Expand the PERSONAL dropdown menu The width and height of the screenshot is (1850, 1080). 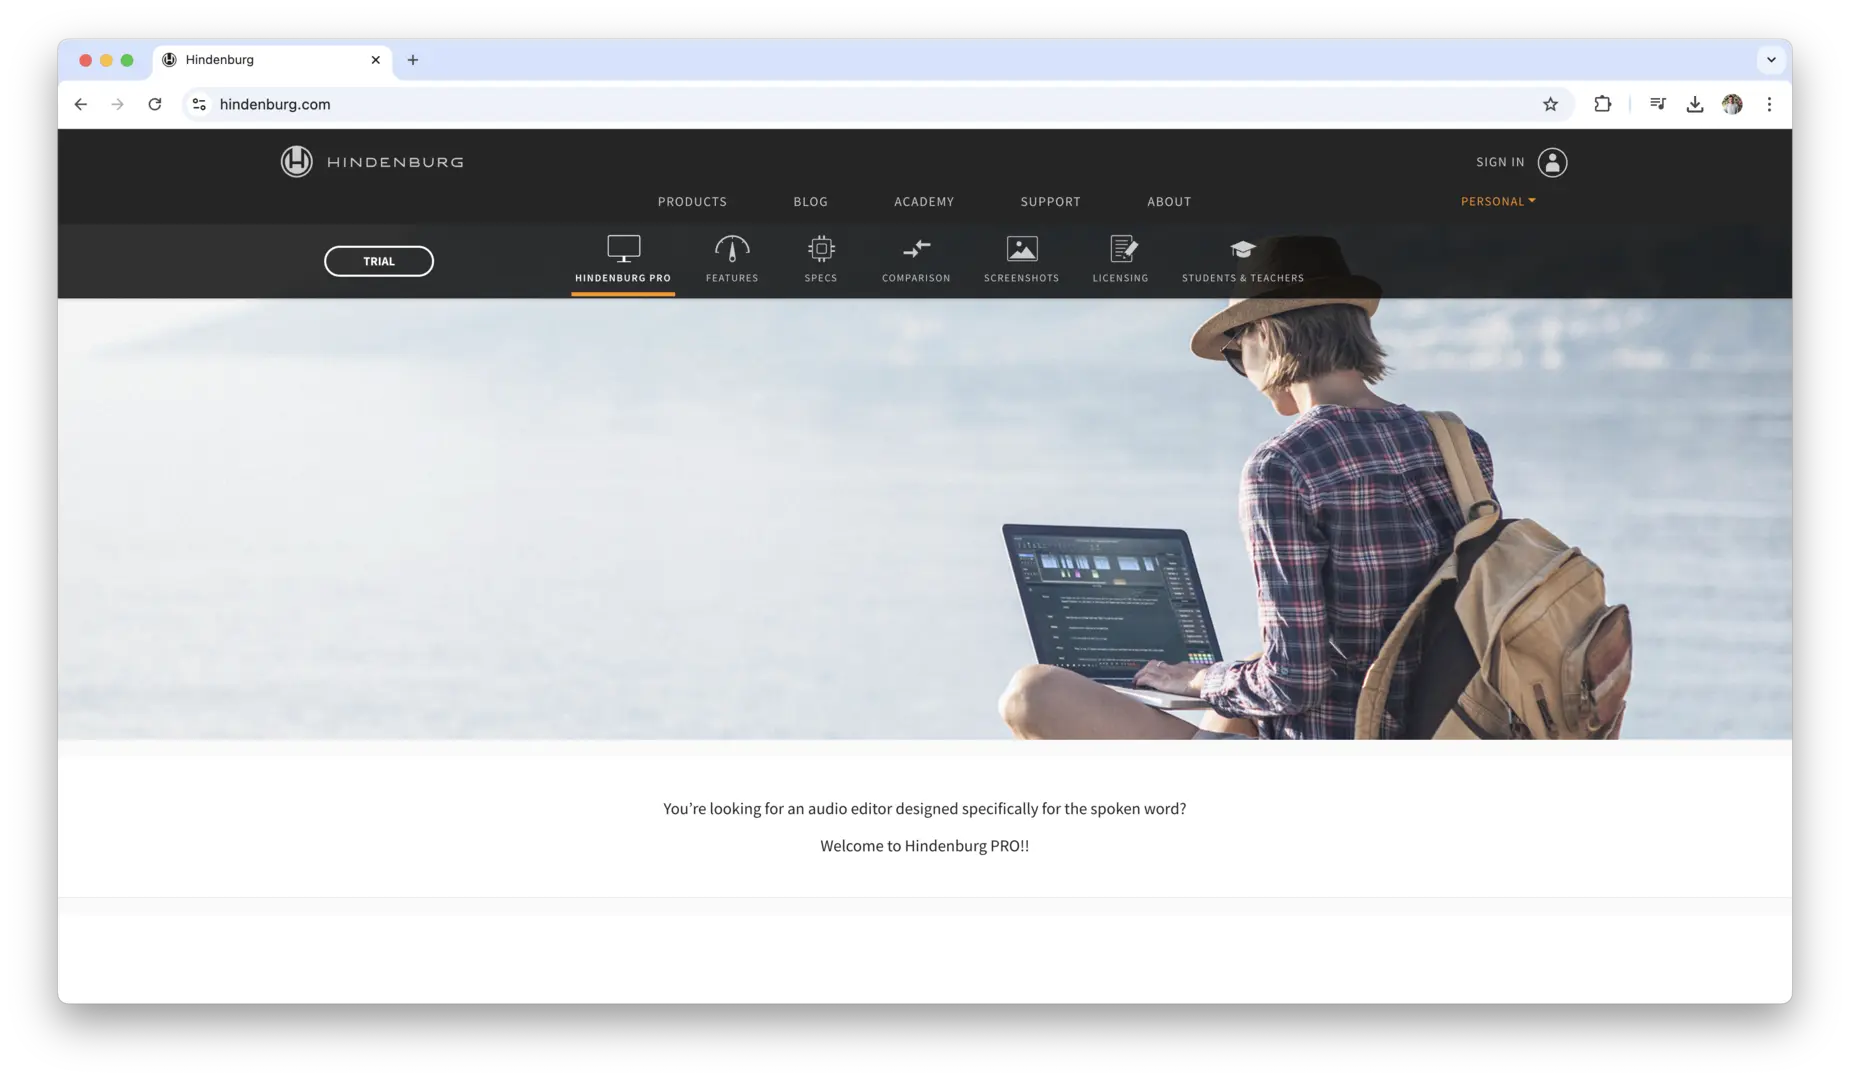point(1498,201)
